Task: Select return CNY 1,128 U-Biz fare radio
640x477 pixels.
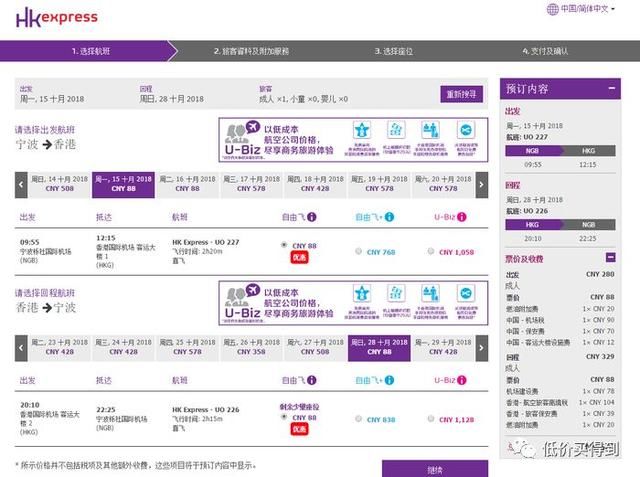Action: (x=431, y=419)
